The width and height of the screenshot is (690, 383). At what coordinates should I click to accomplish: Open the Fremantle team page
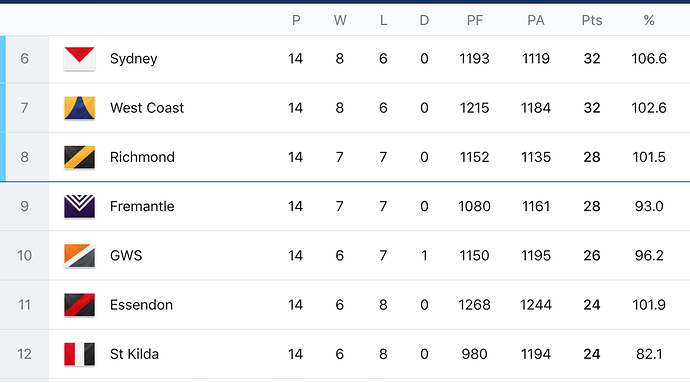point(142,206)
